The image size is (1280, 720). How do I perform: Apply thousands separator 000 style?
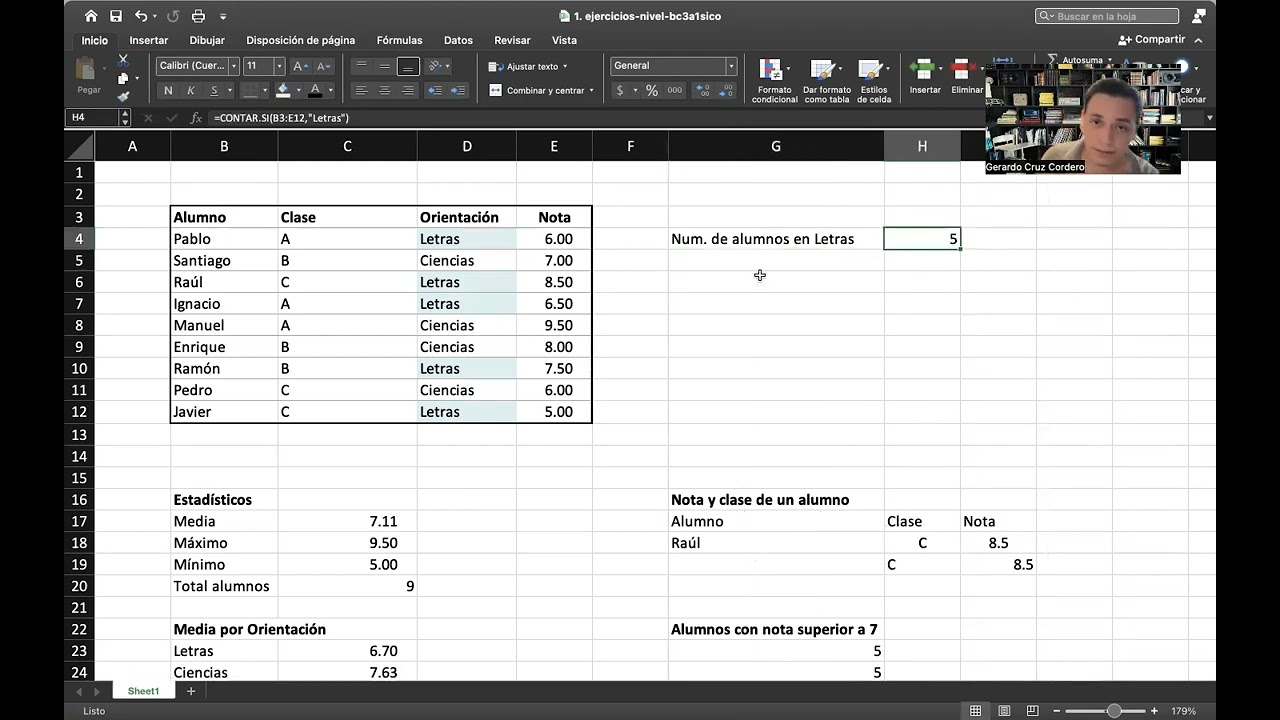tap(675, 90)
